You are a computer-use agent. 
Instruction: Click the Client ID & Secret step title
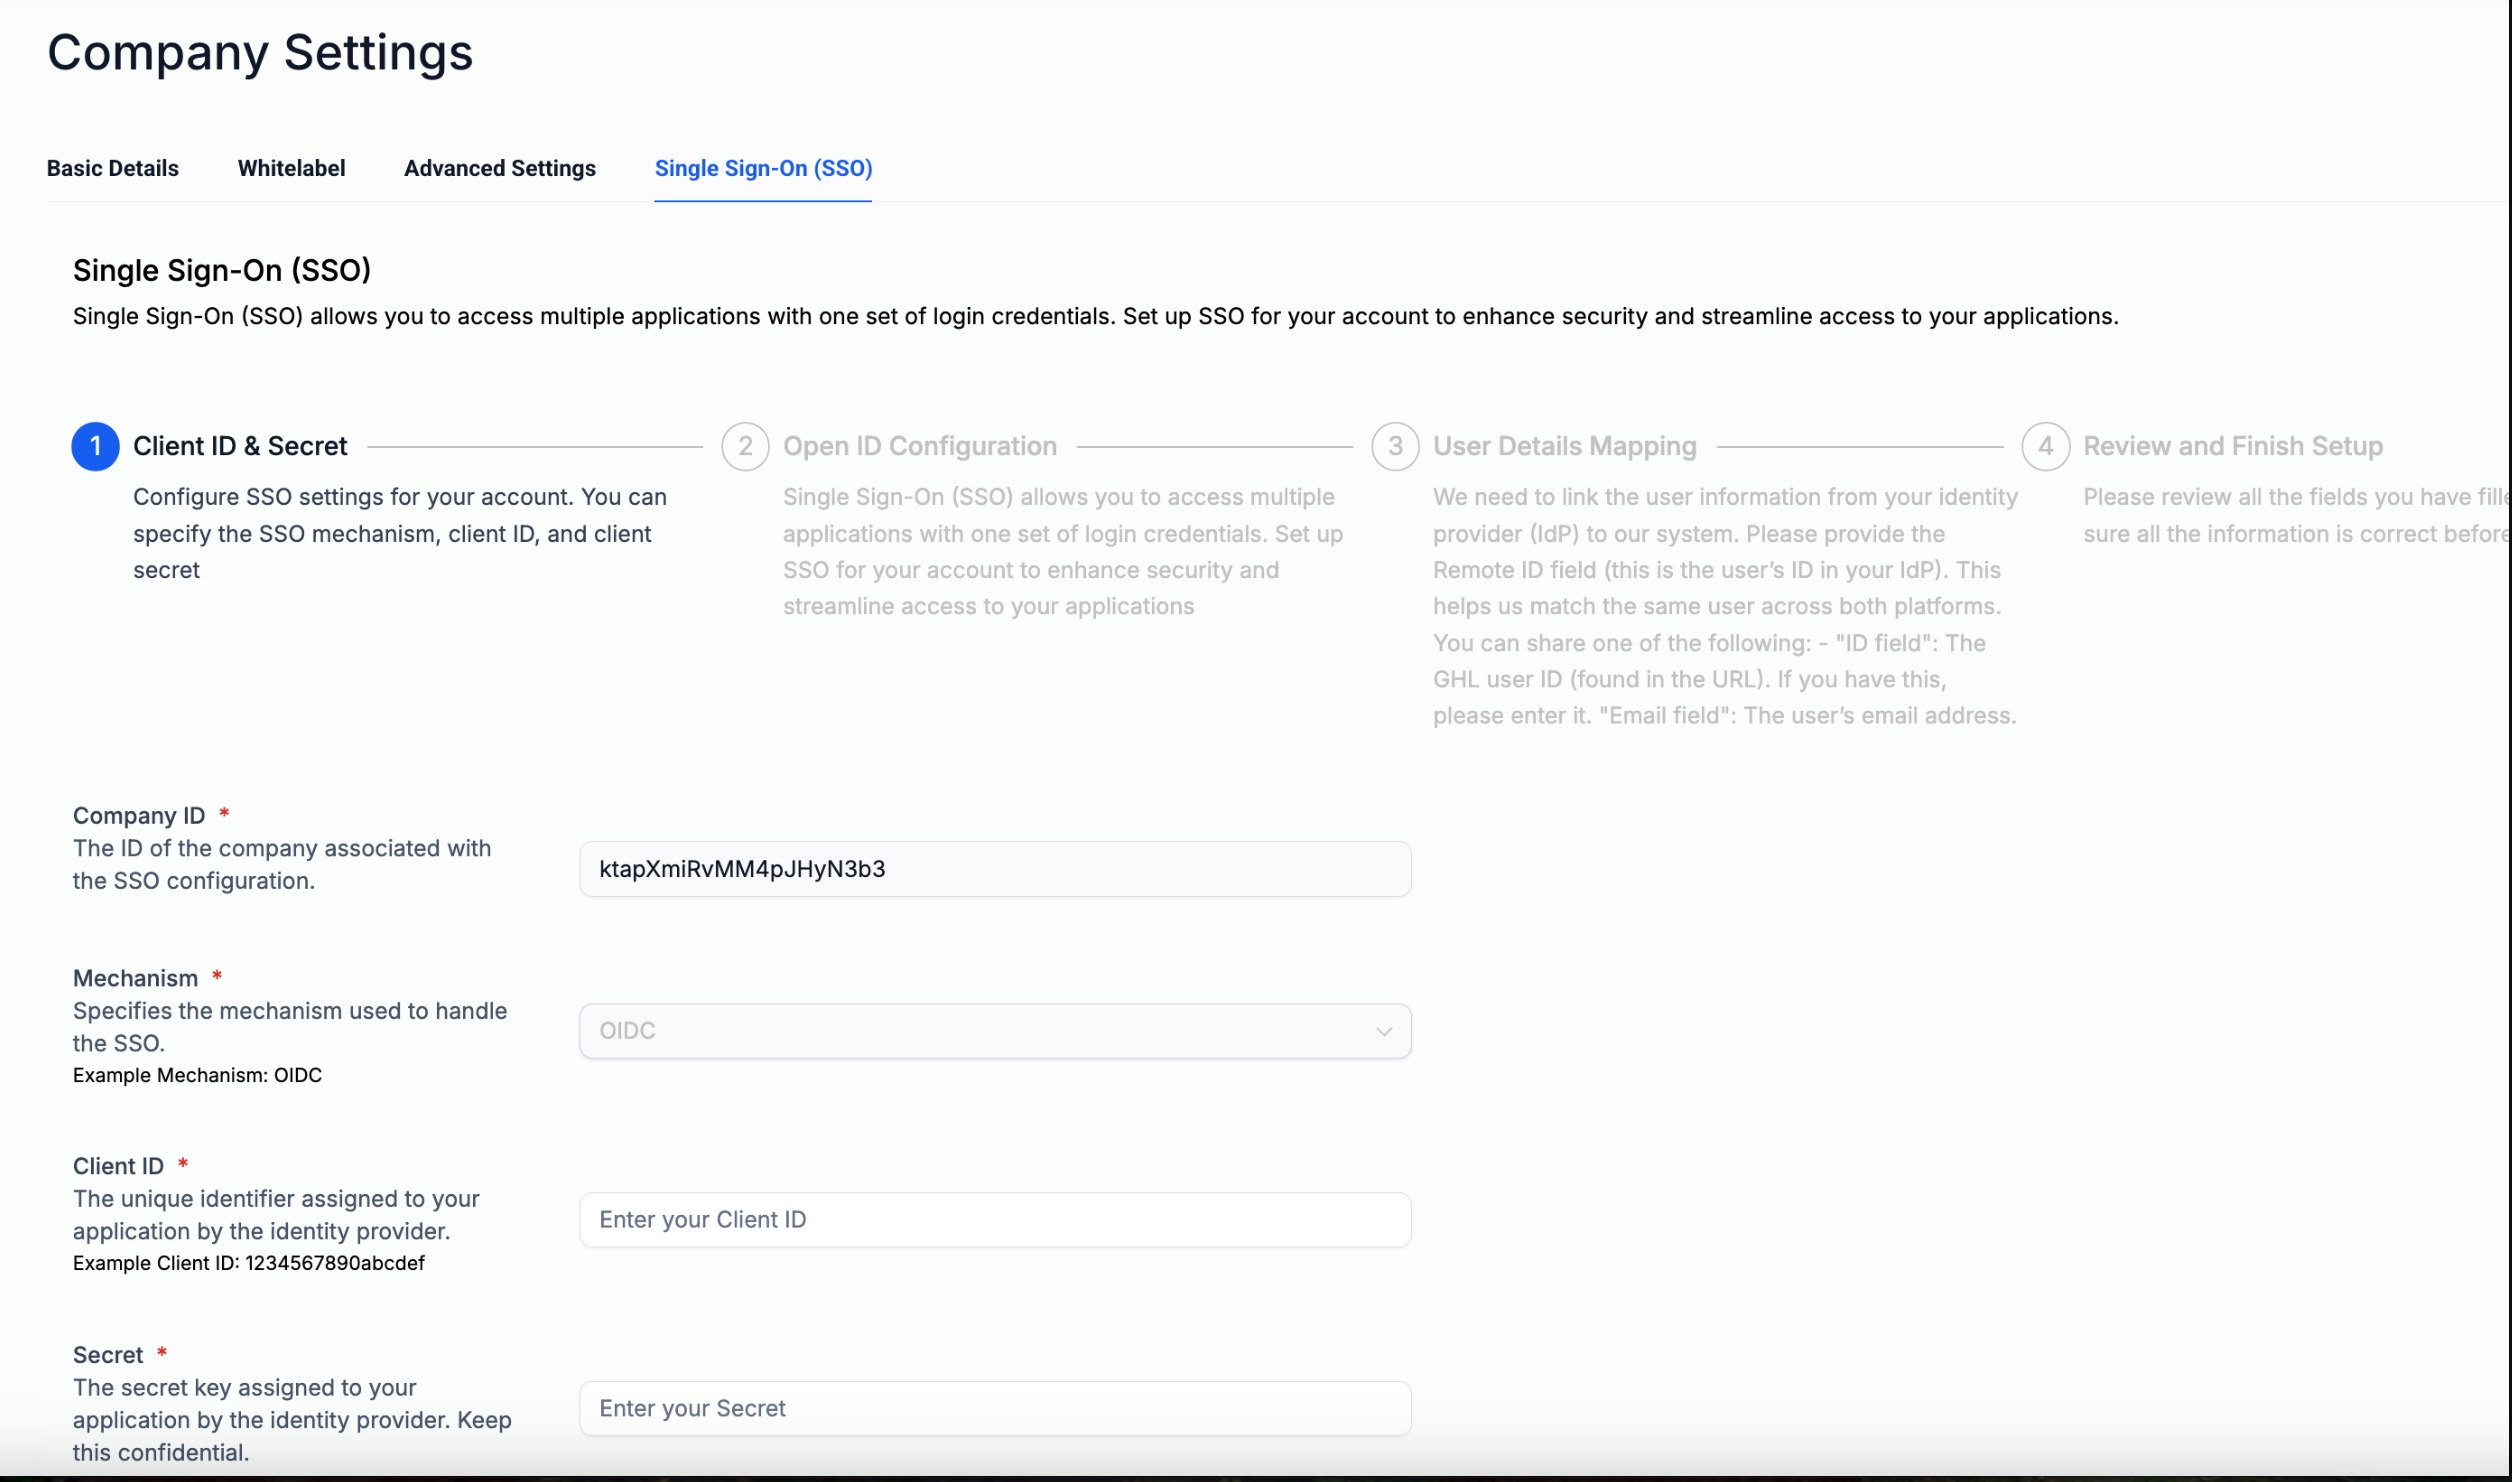pyautogui.click(x=240, y=446)
